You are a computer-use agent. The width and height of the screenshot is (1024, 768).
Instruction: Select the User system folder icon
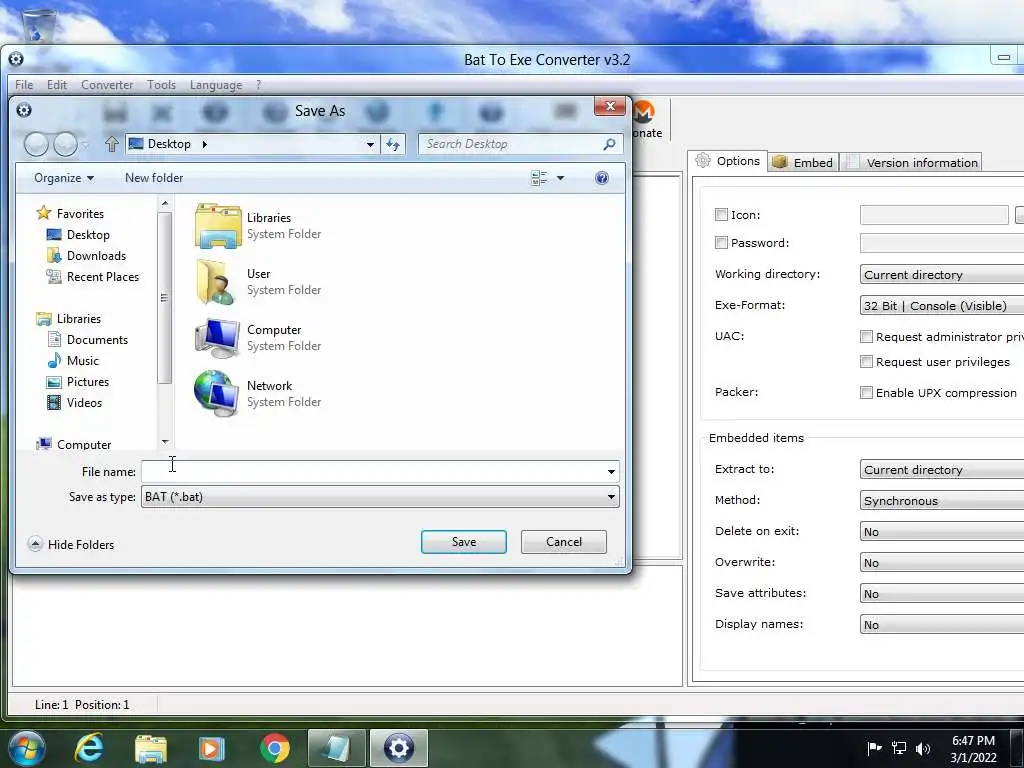click(216, 282)
